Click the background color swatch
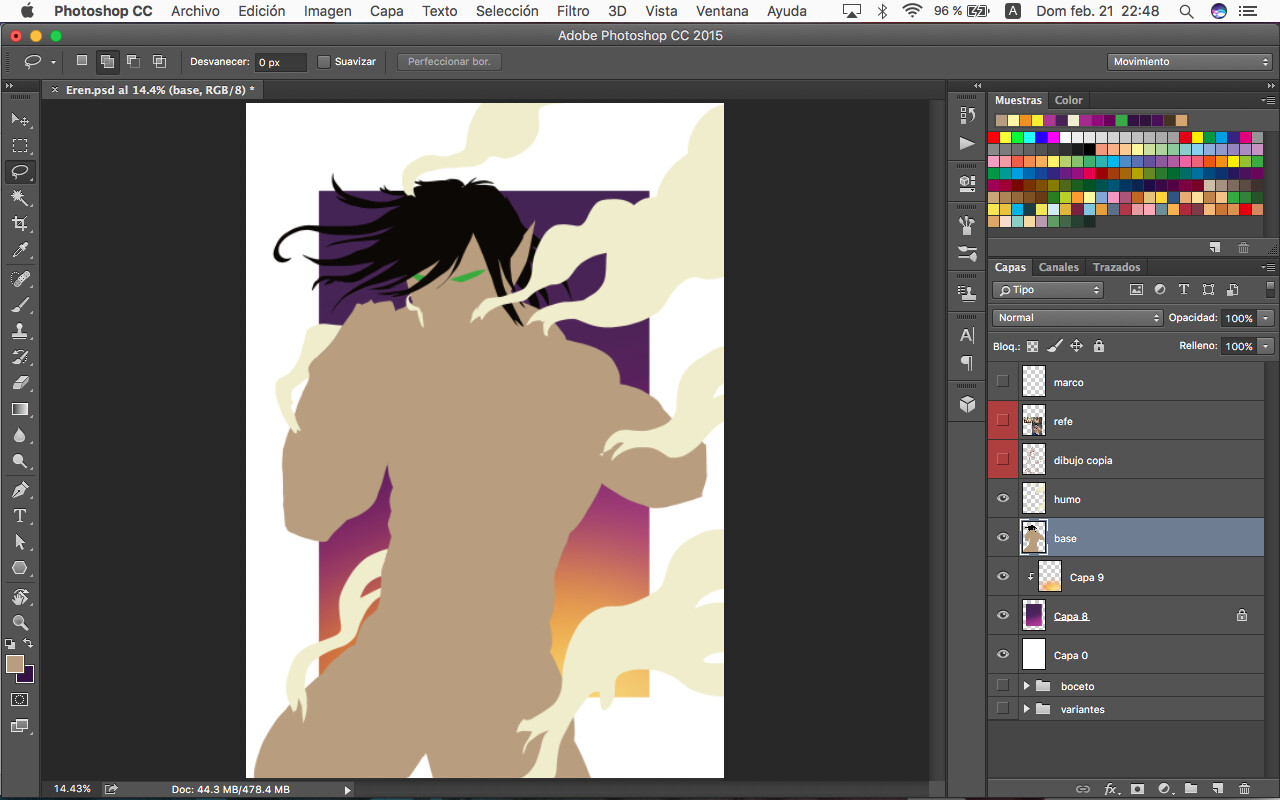 [28, 677]
